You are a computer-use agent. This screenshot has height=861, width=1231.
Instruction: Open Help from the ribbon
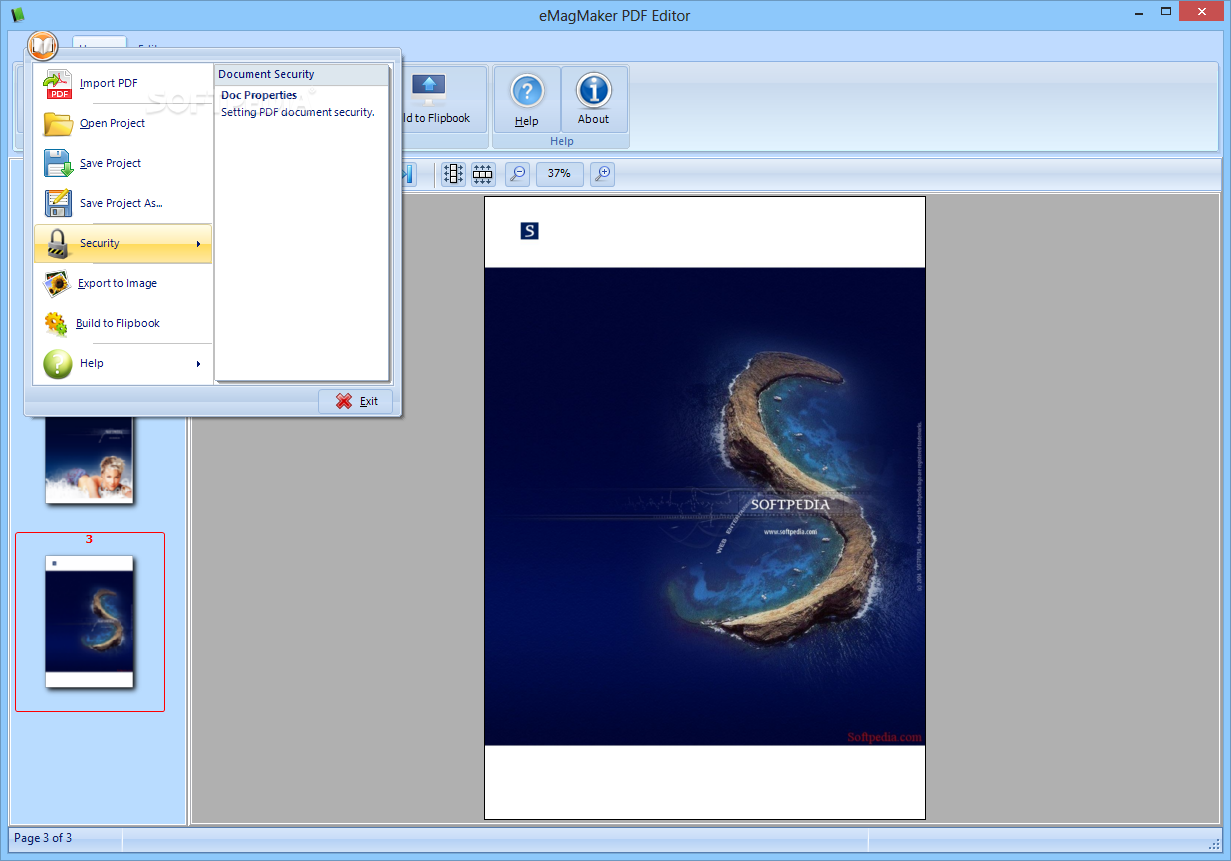click(x=527, y=100)
